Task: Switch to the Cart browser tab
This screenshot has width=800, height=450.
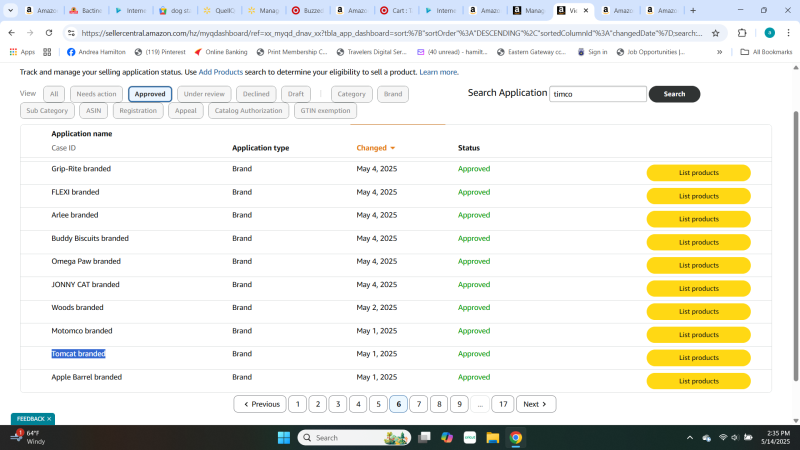Action: point(398,10)
